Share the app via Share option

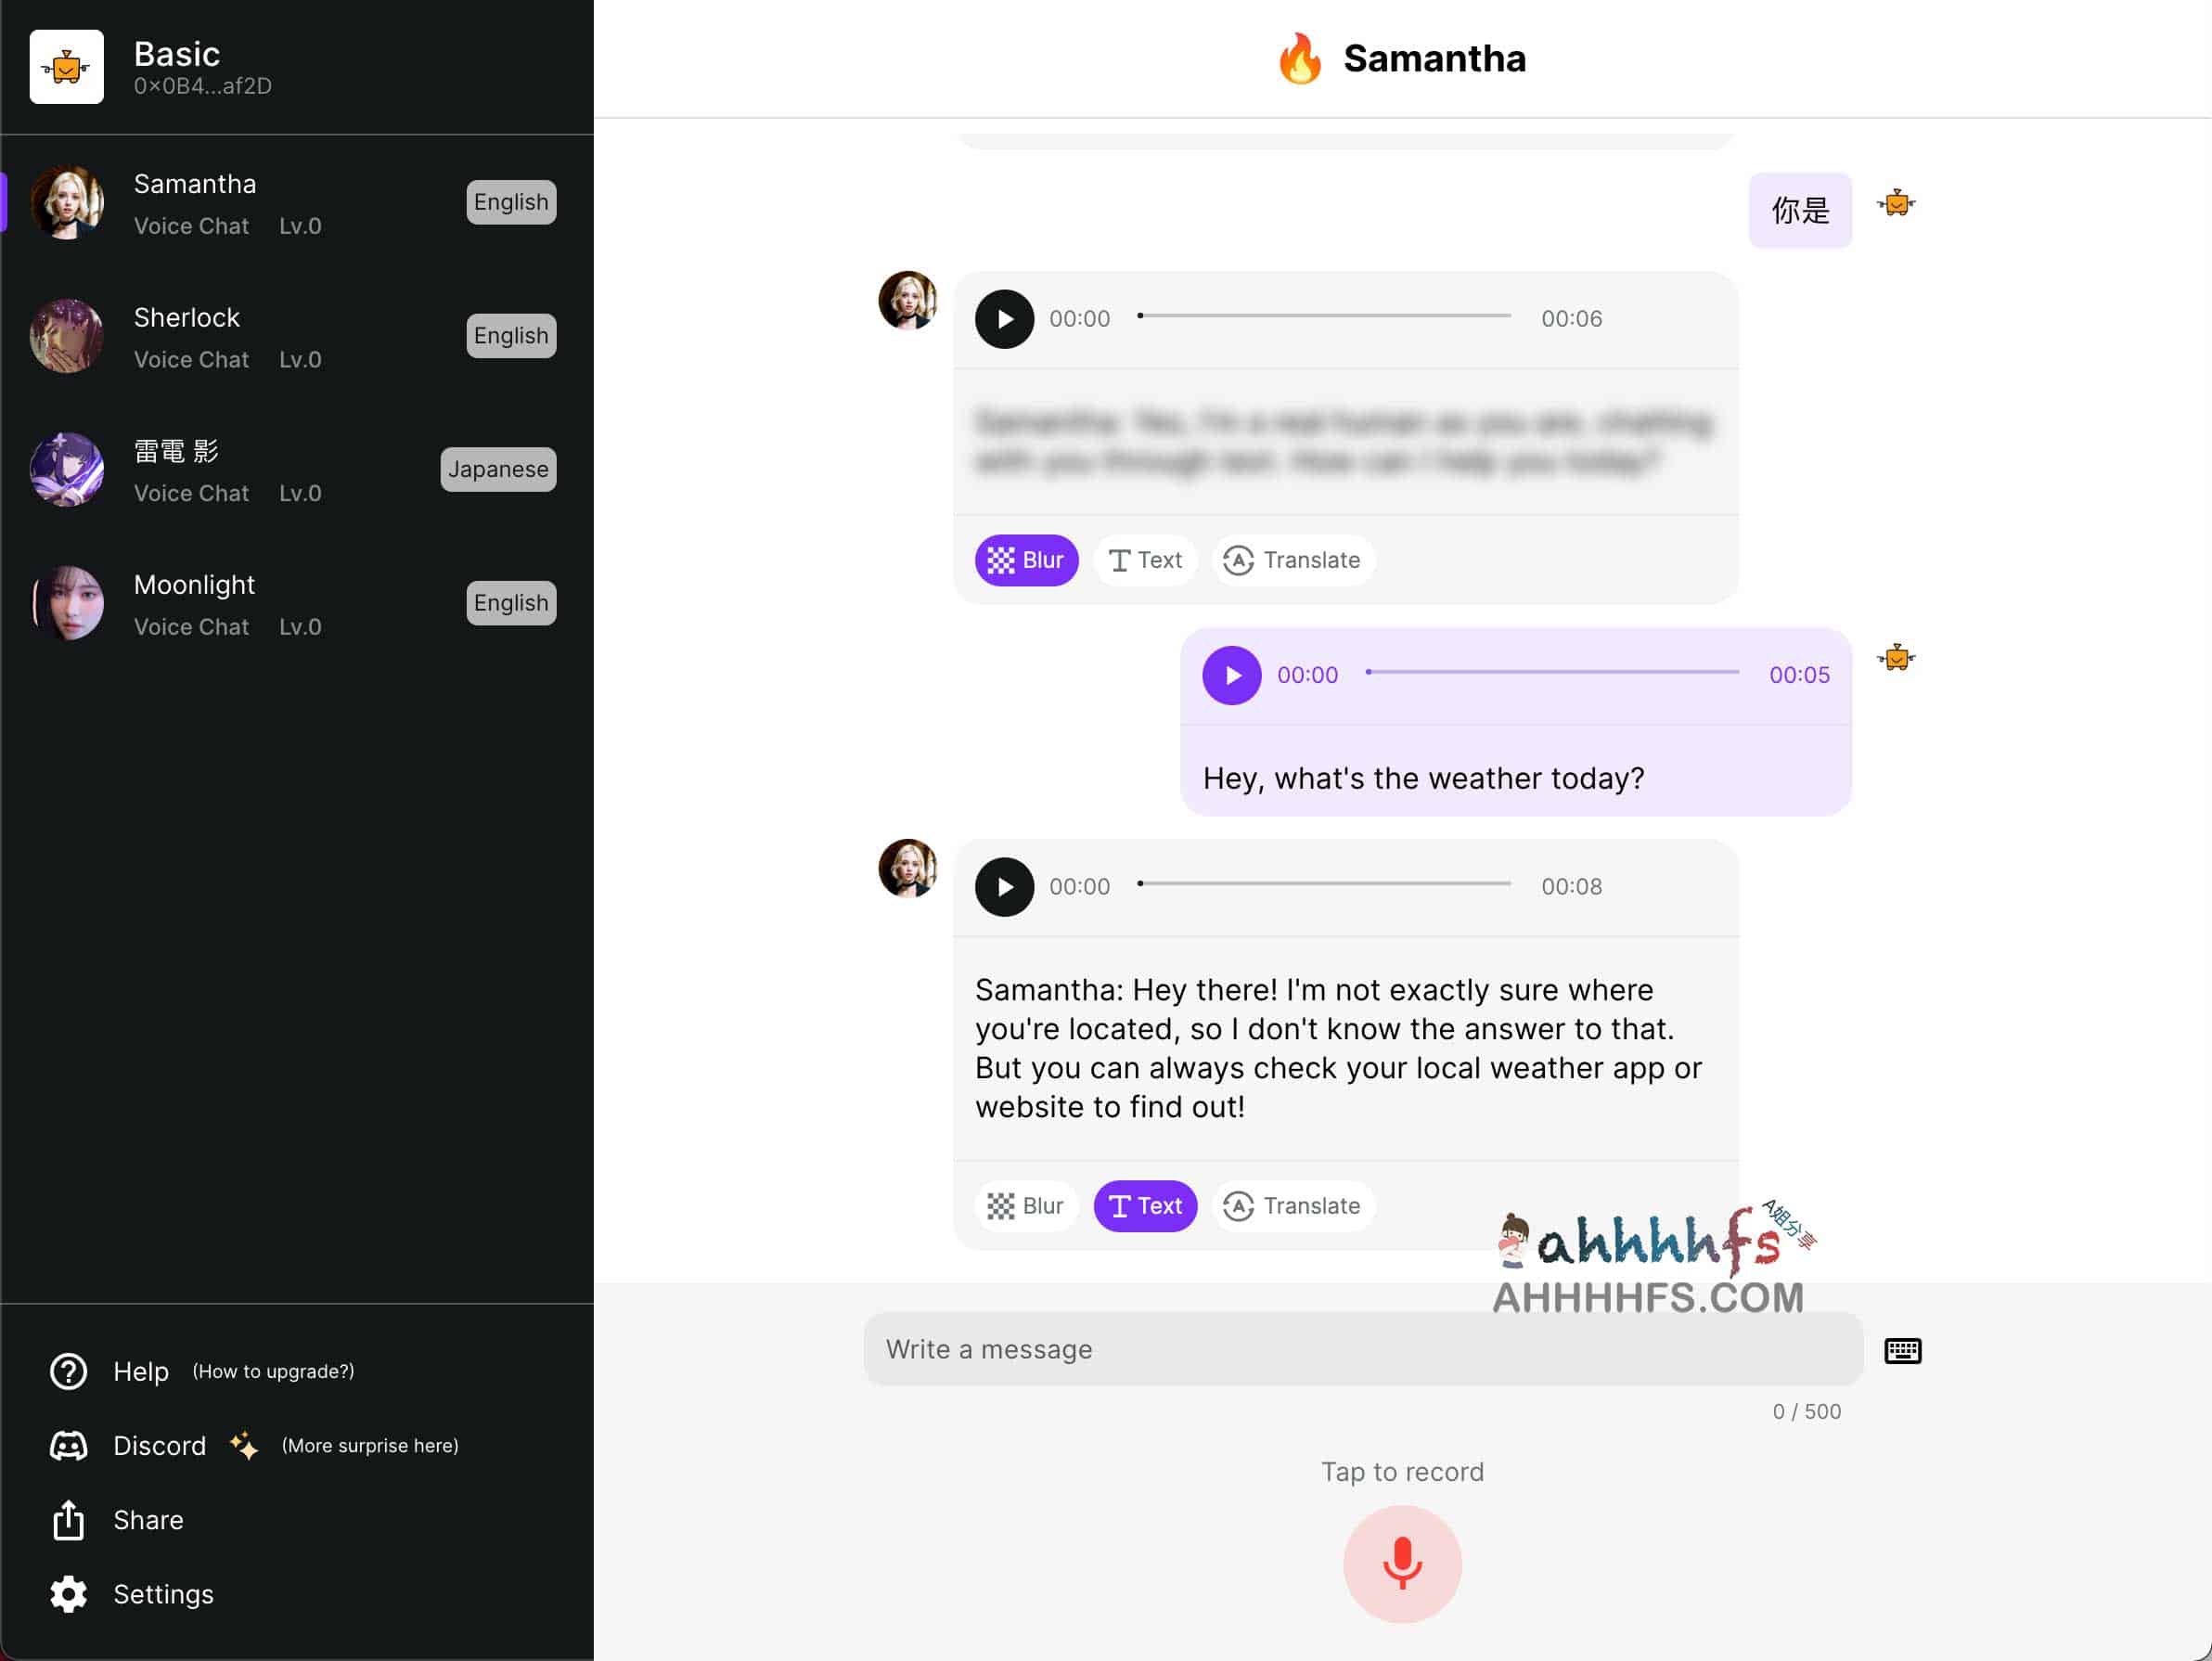pos(147,1520)
